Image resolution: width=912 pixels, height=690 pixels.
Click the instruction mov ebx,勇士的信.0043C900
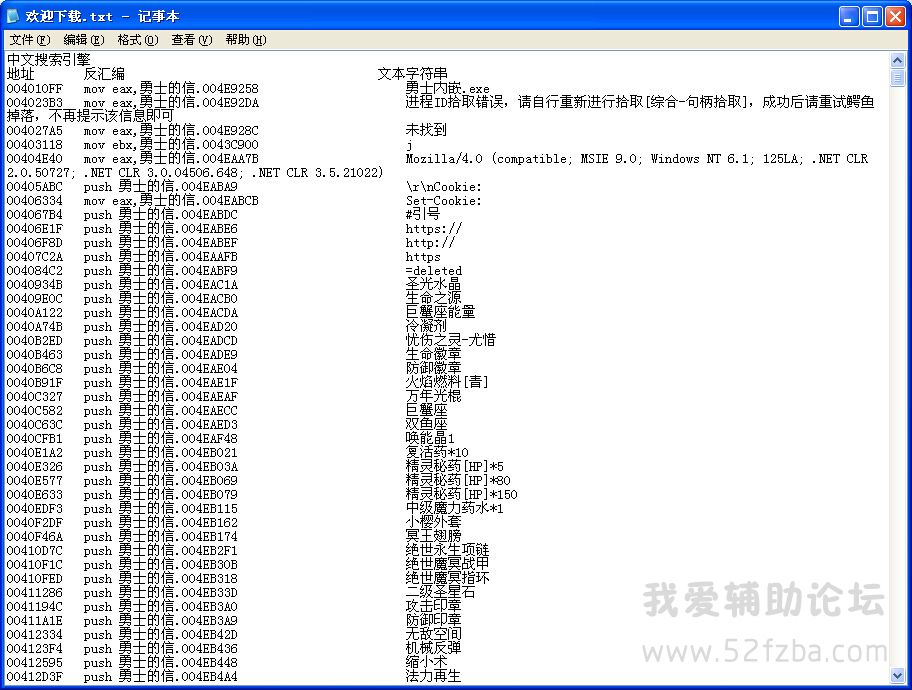[x=171, y=144]
